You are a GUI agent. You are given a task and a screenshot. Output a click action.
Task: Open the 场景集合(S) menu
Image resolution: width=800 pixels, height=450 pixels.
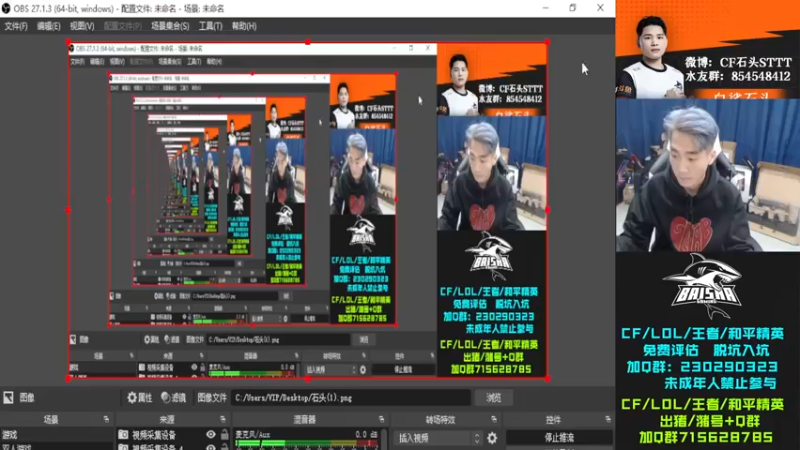(170, 26)
